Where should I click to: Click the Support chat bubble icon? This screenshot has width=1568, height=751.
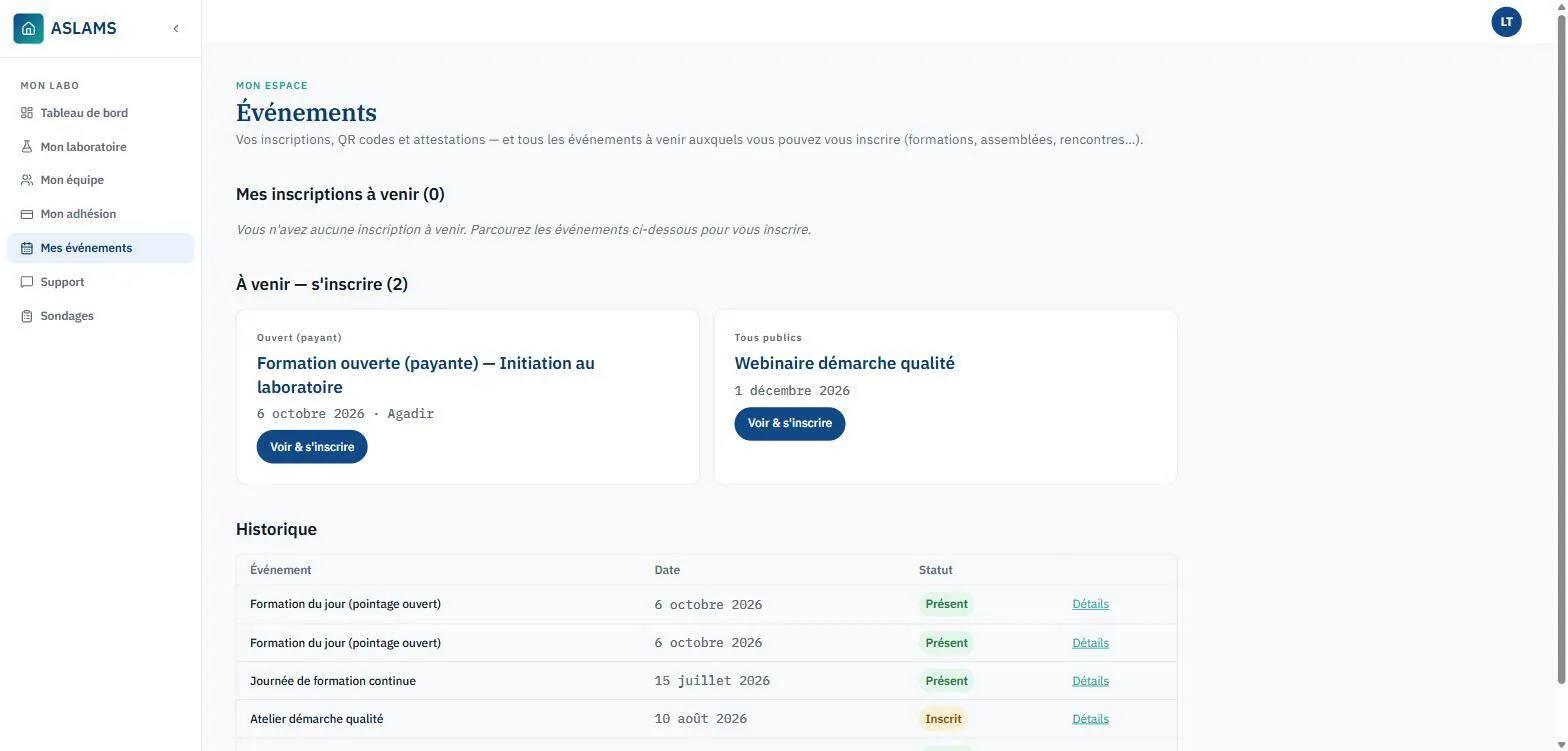pyautogui.click(x=27, y=282)
